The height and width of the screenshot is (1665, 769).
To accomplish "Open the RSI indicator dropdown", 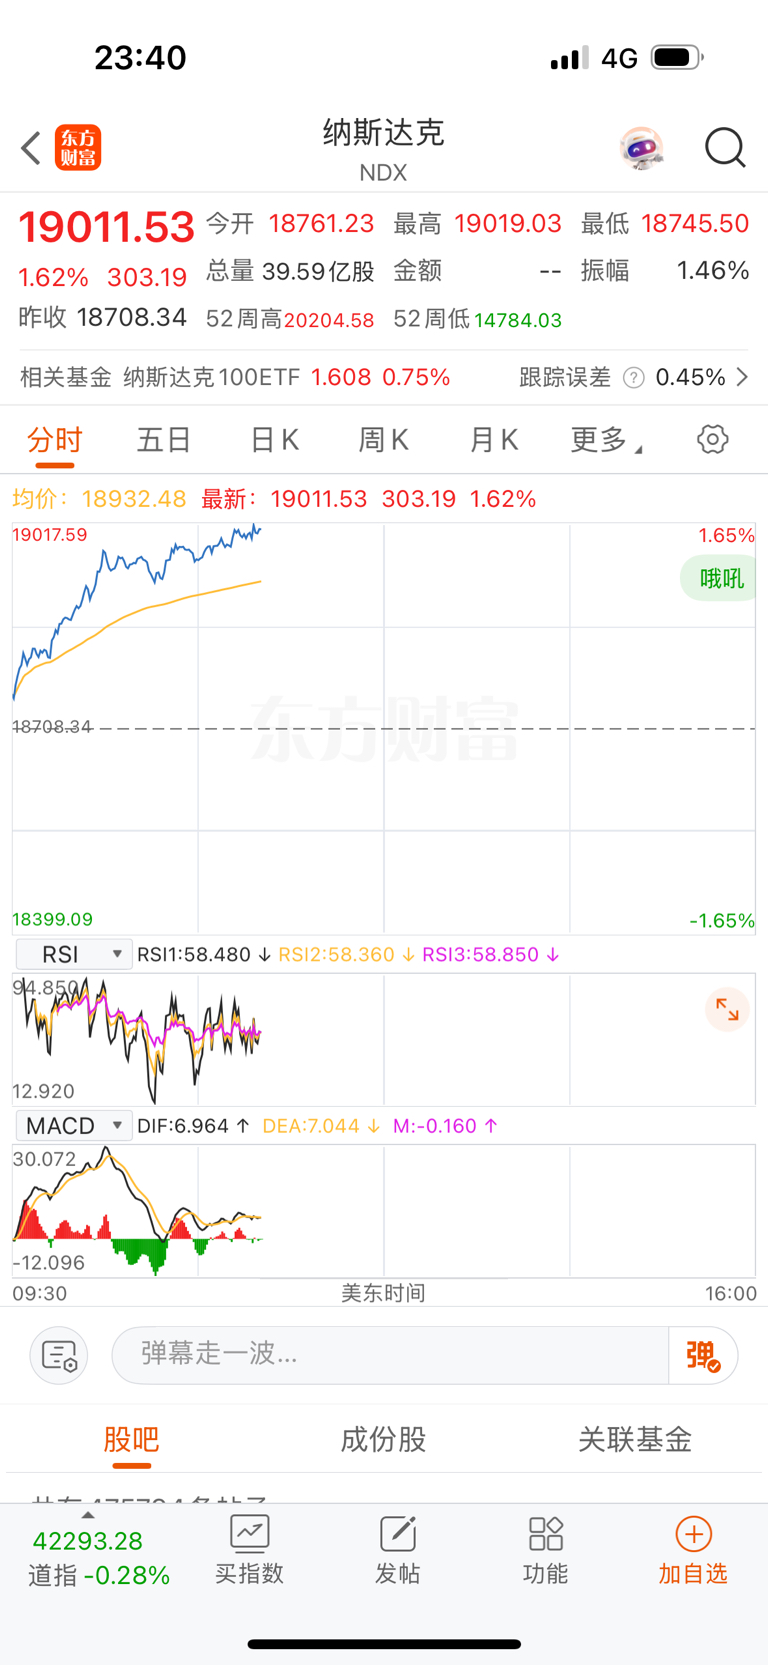I will point(74,954).
